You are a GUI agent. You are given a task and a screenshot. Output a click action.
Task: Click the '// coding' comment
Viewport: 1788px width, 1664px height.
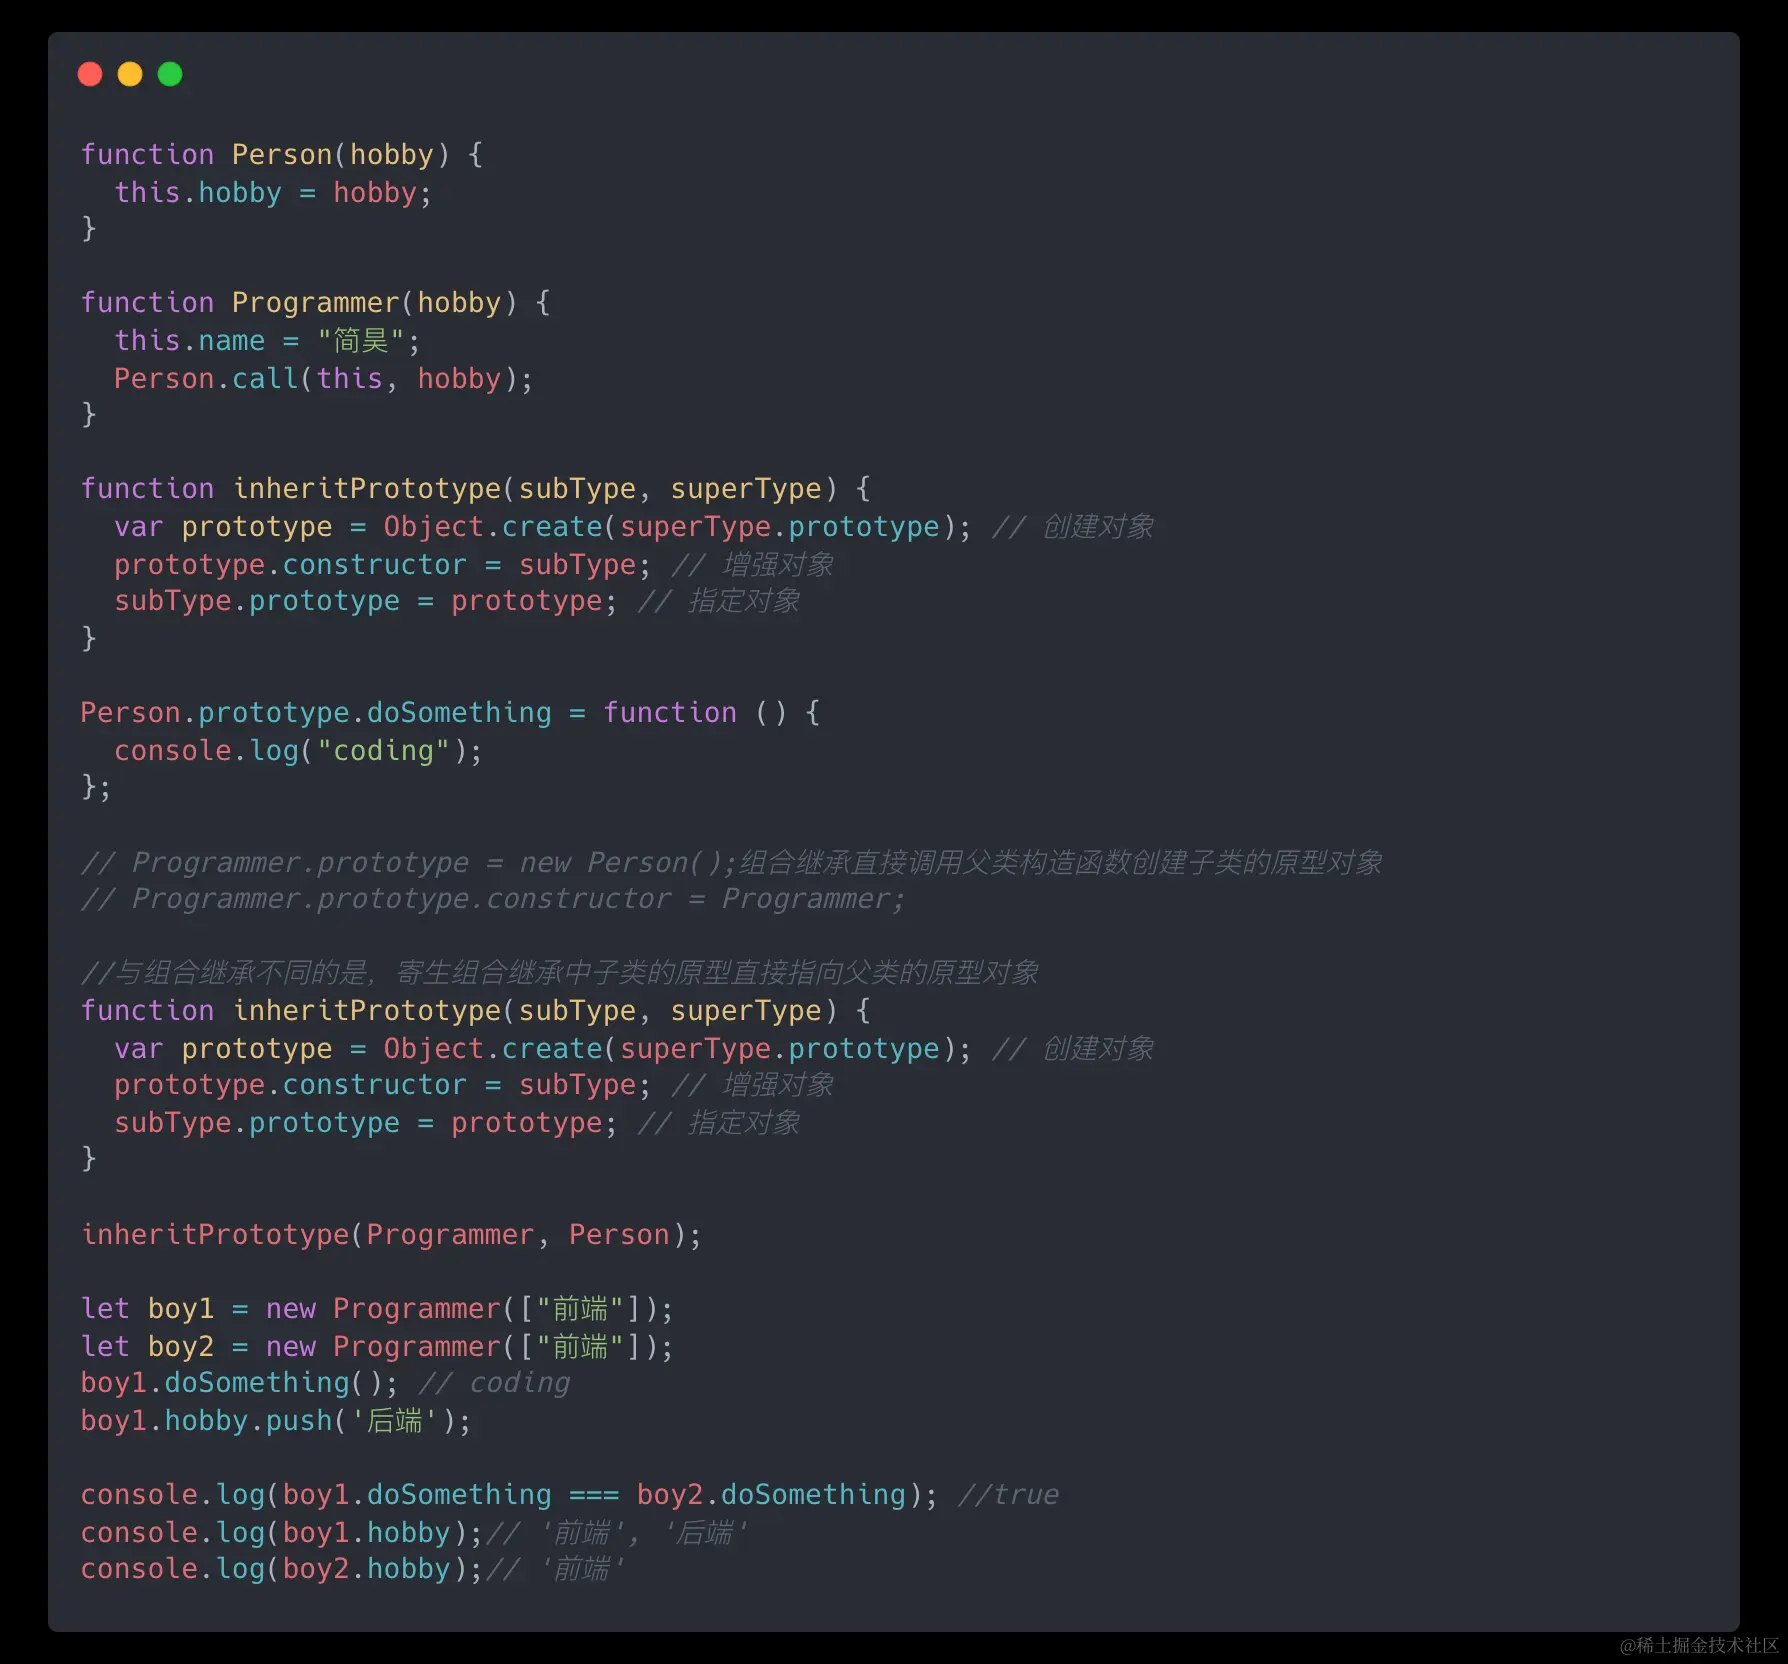[x=494, y=1383]
